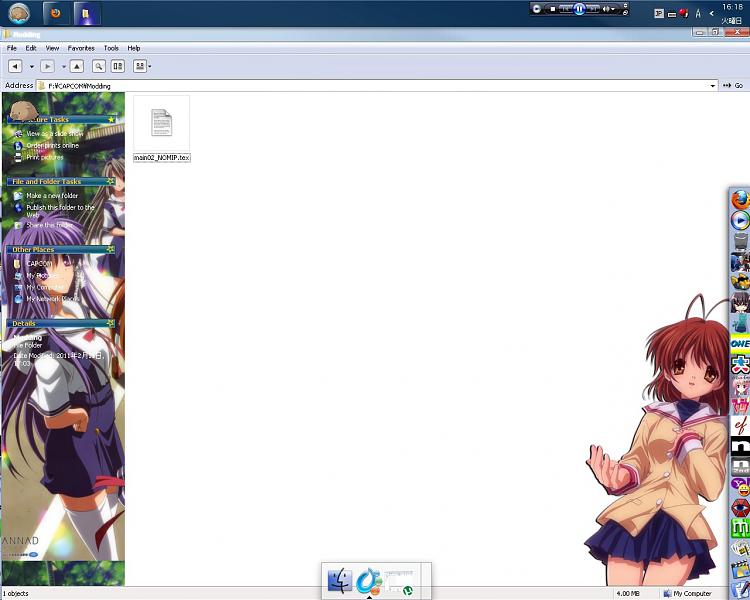Switch to Firefox taskbar button
The height and width of the screenshot is (600, 750).
pyautogui.click(x=55, y=13)
